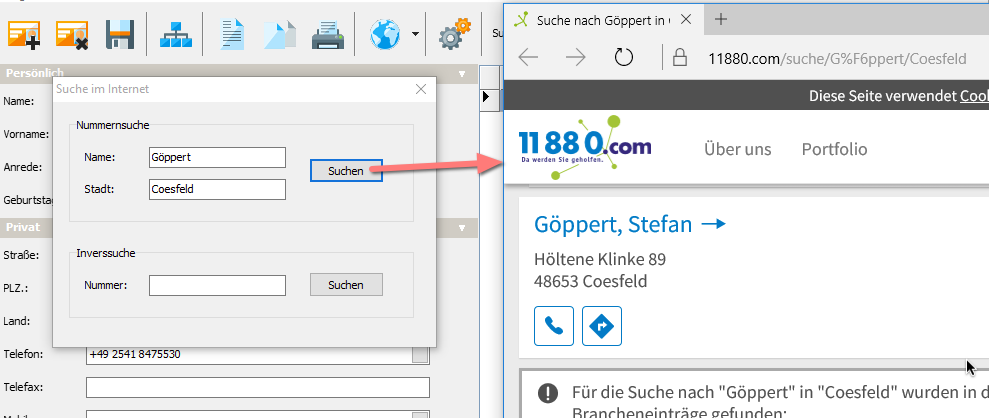The image size is (989, 418).
Task: Open the Göppert, Stefan result link
Action: pyautogui.click(x=629, y=224)
